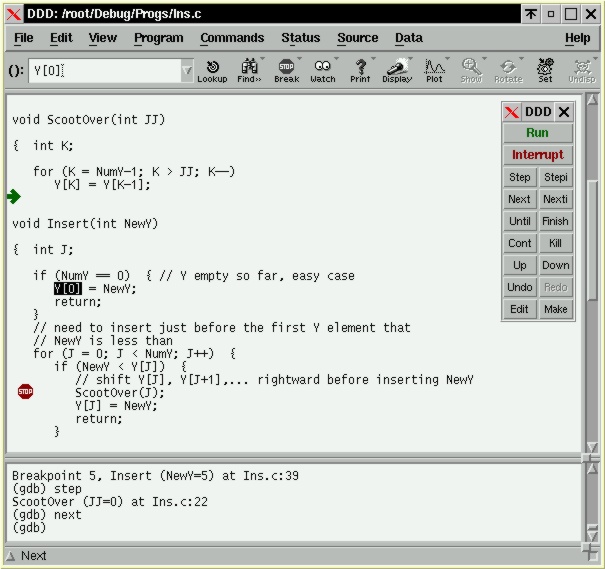Open the Commands menu
Screen dimensions: 605x569
point(232,38)
